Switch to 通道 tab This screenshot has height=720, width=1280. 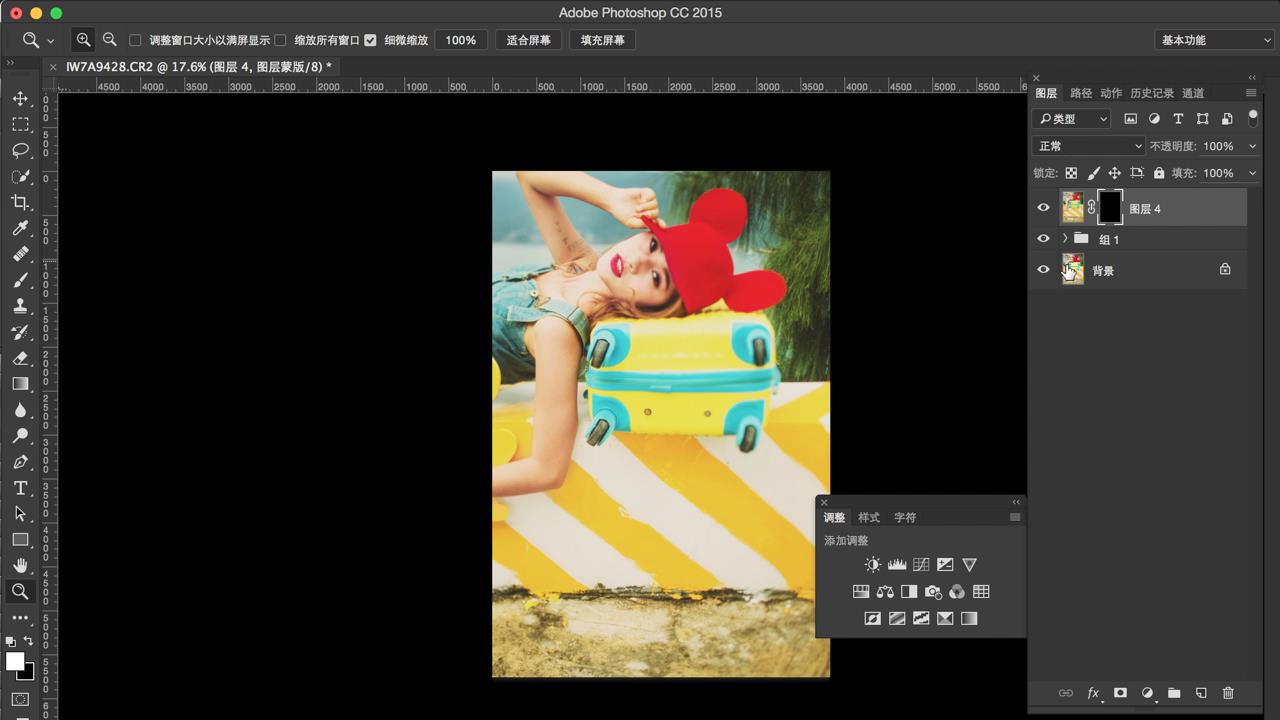coord(1193,93)
